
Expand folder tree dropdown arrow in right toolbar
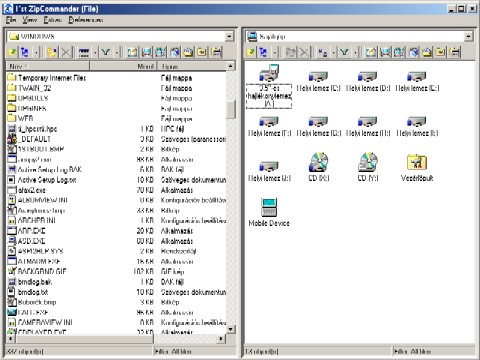(275, 52)
